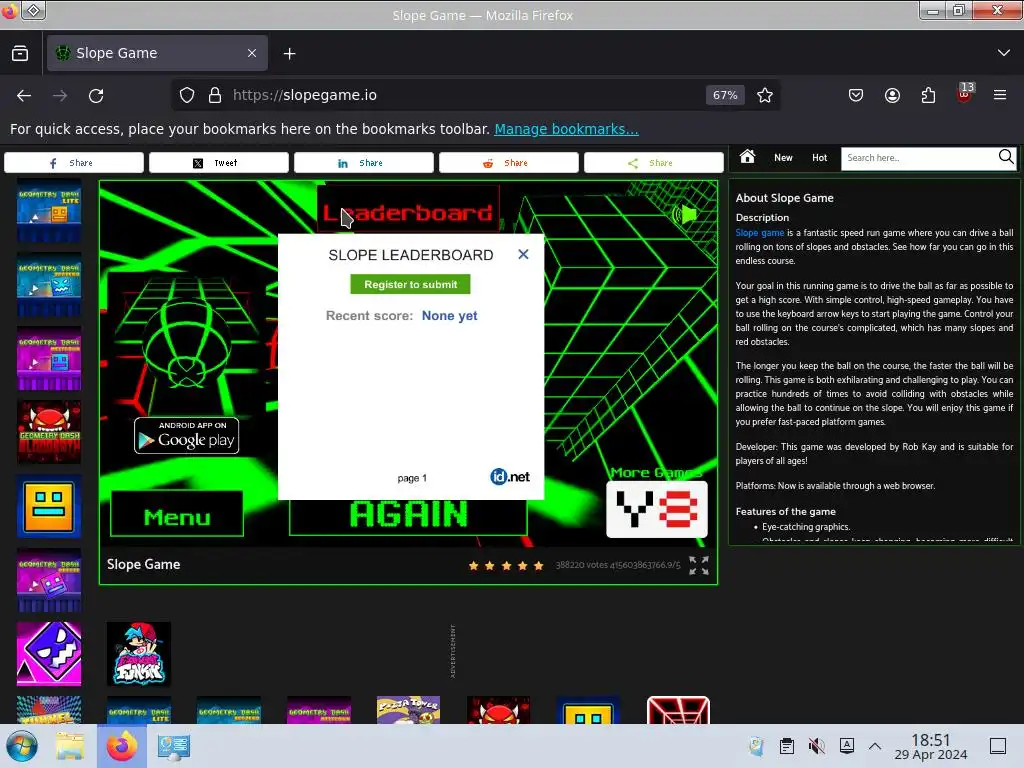Open the Slope game link in description
Viewport: 1024px width, 768px height.
pyautogui.click(x=760, y=232)
